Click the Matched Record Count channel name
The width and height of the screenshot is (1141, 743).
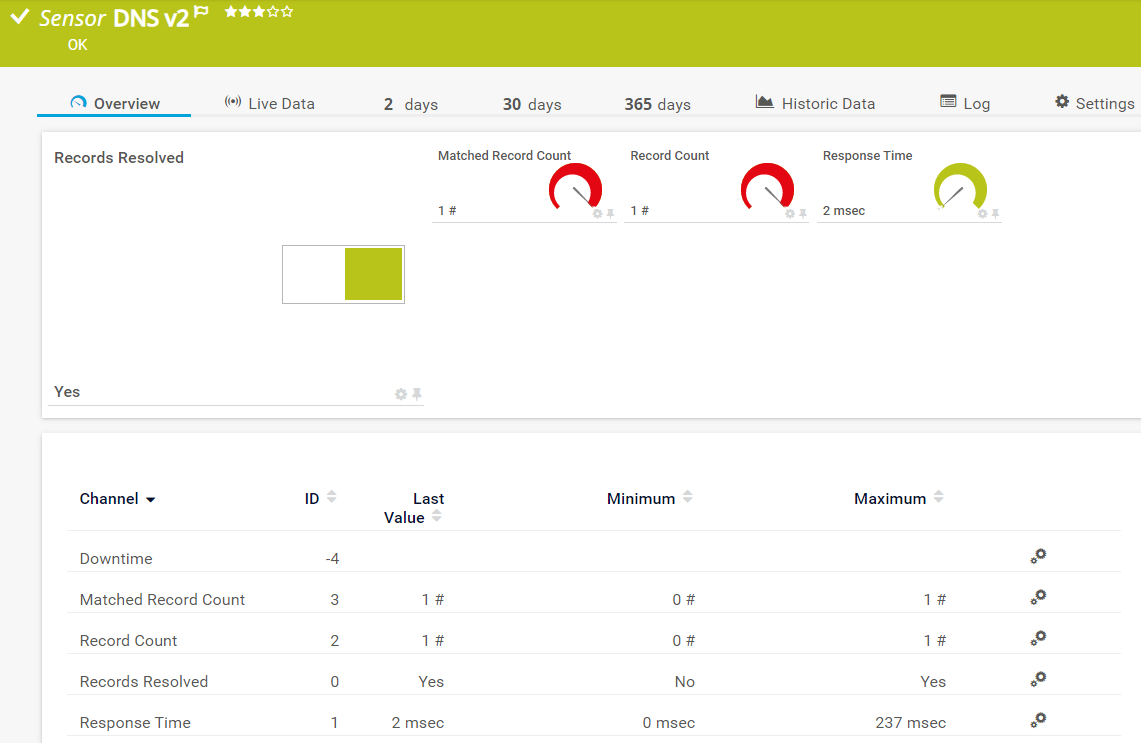click(x=162, y=600)
